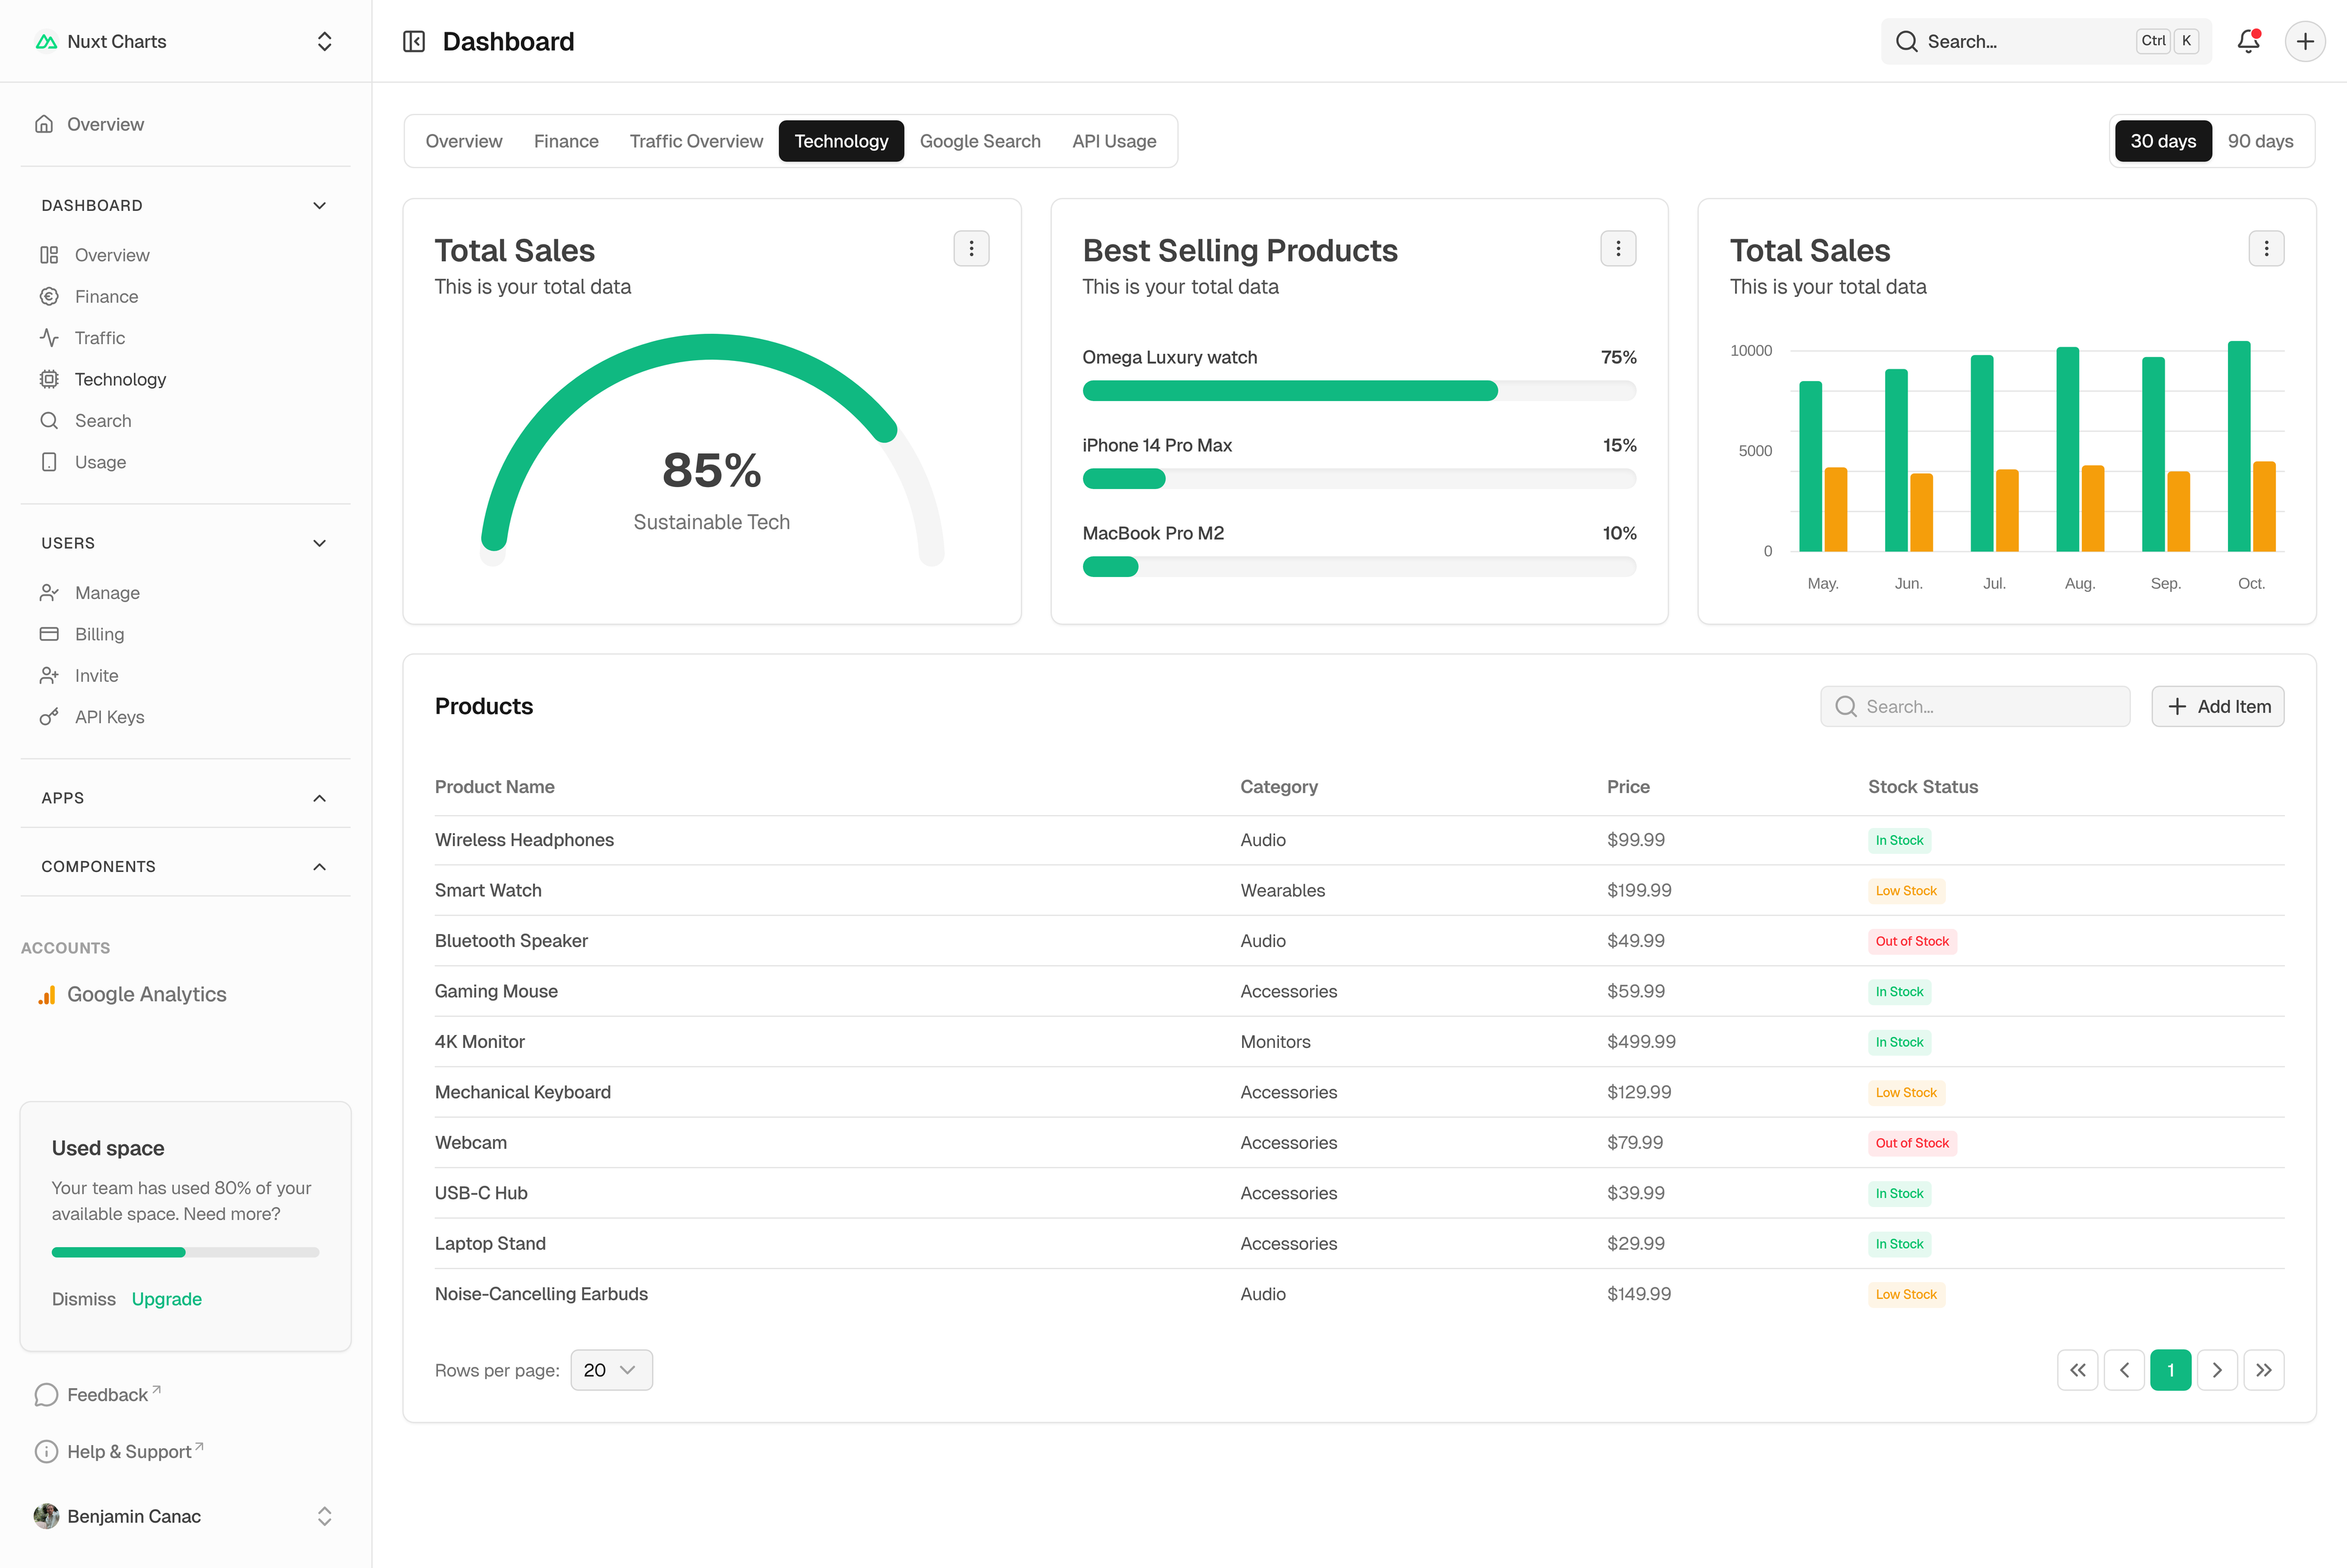Click the plus icon in the header
Image resolution: width=2347 pixels, height=1568 pixels.
[2305, 41]
